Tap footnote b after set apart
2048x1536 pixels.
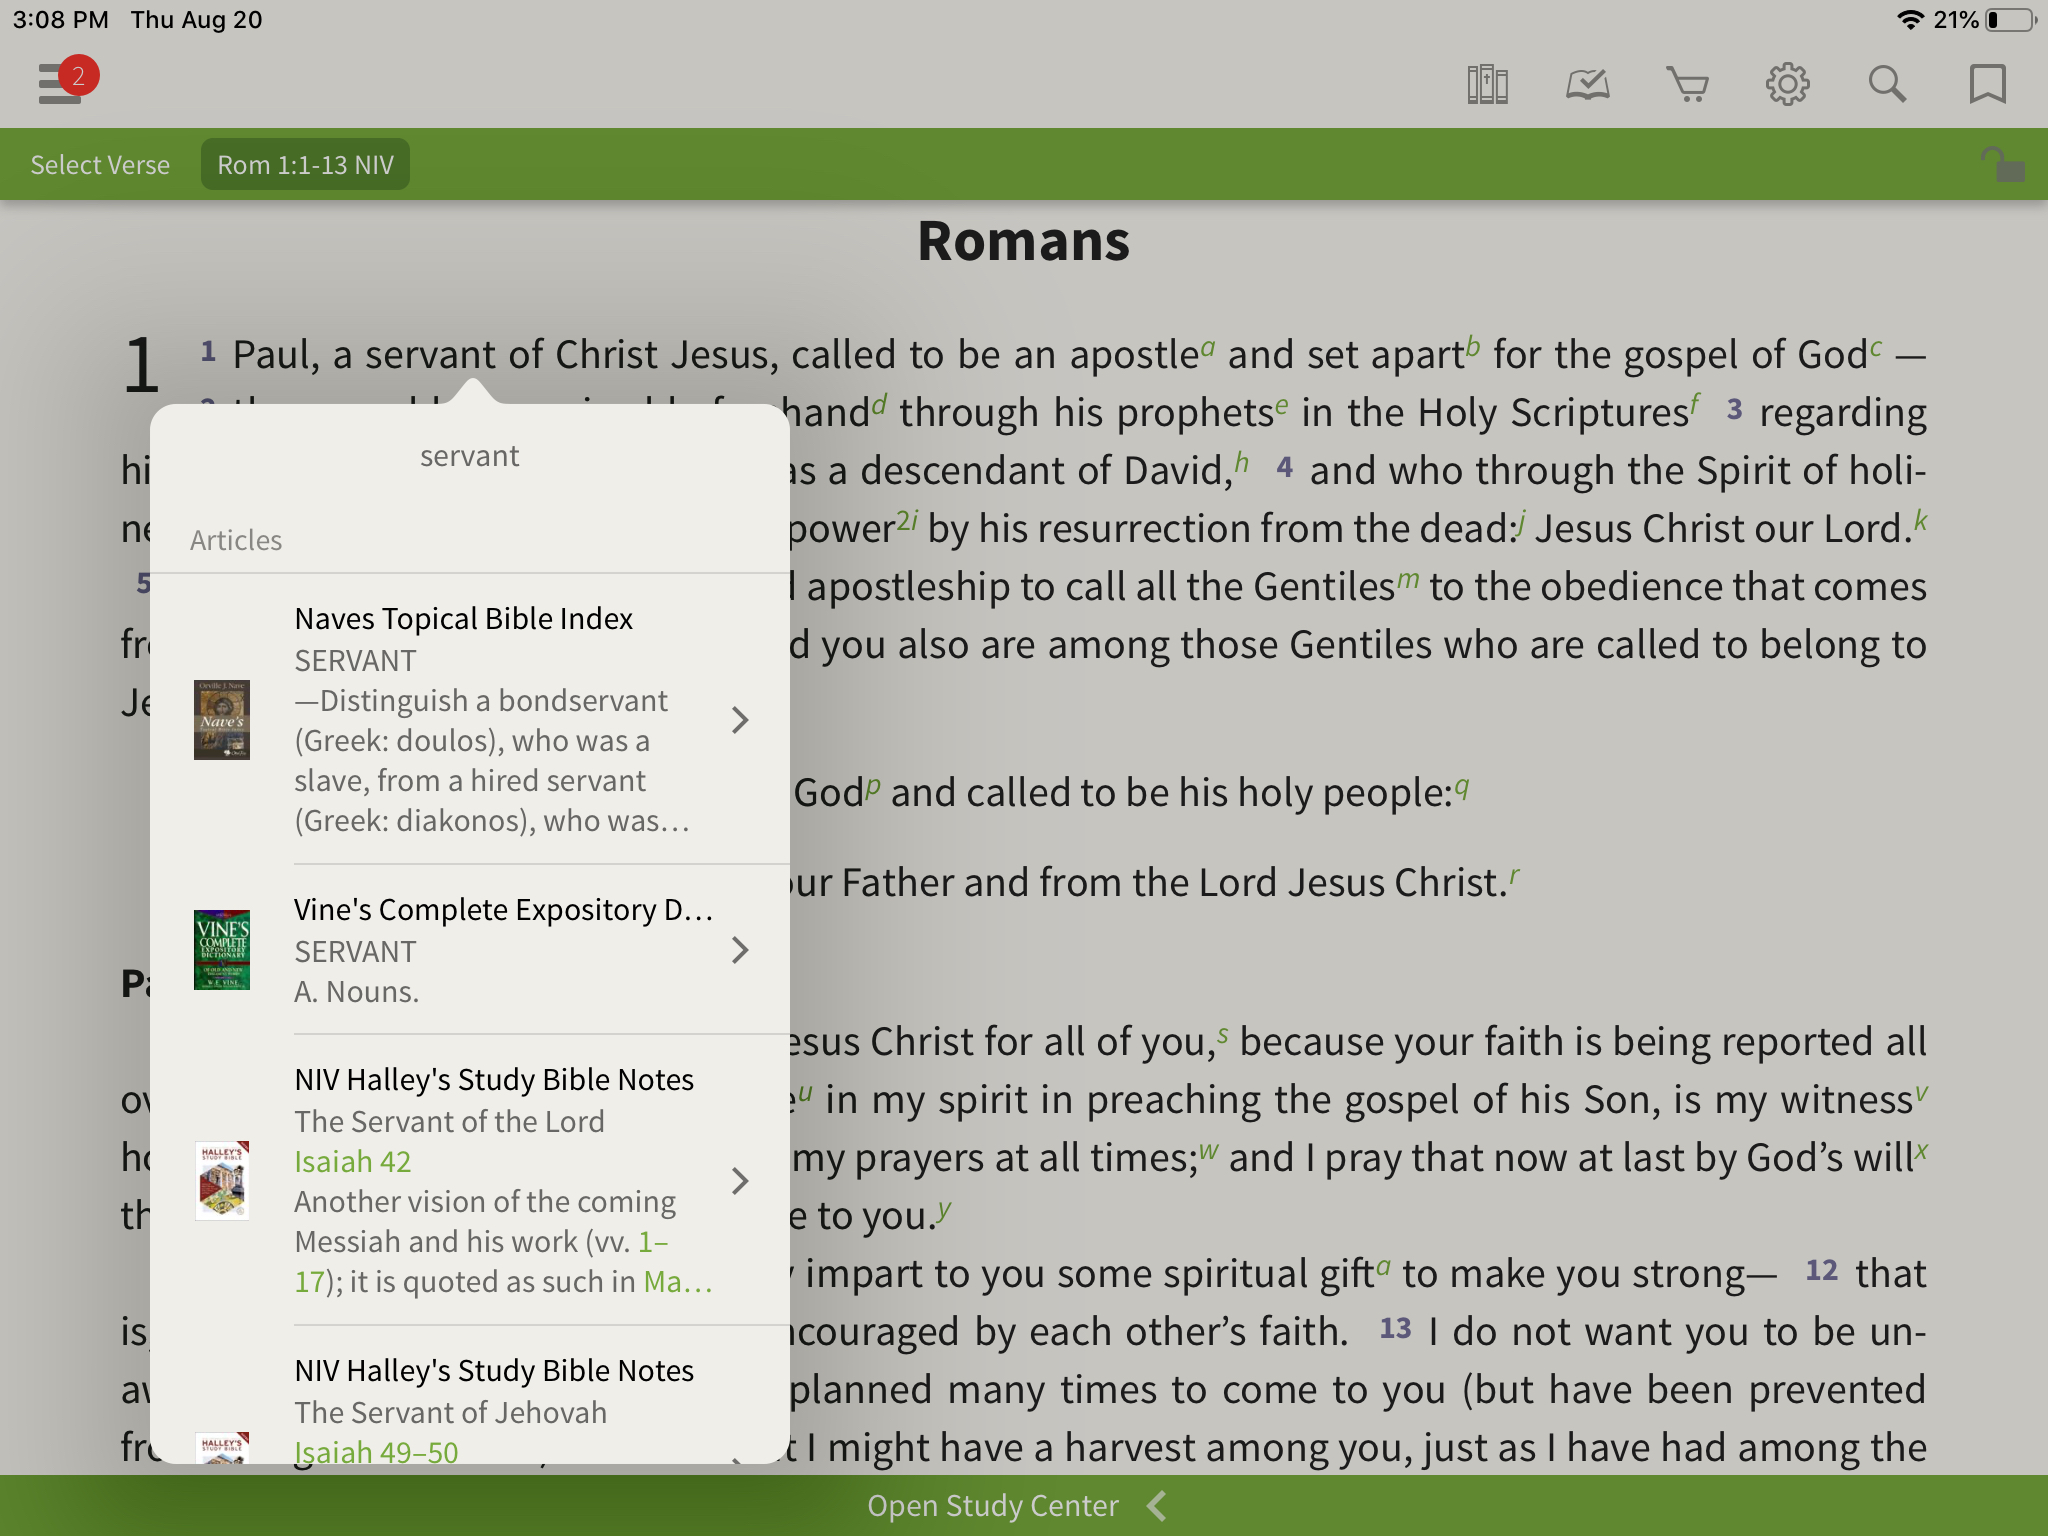(1473, 347)
